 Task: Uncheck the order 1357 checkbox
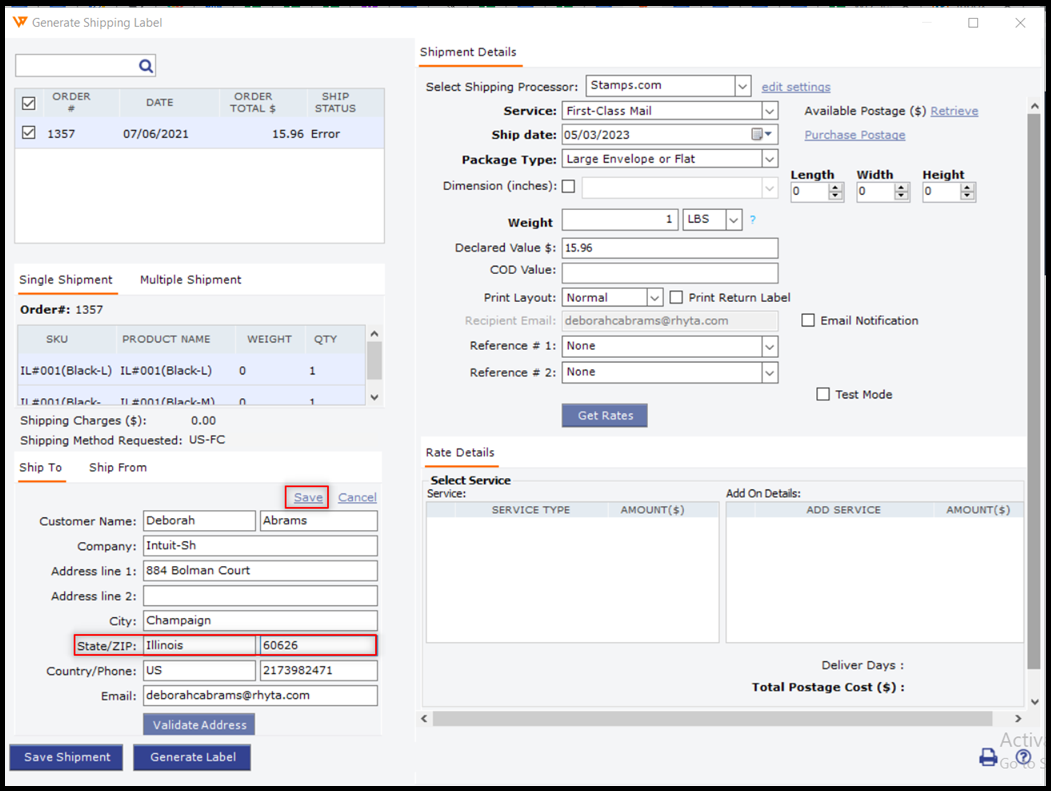point(28,133)
